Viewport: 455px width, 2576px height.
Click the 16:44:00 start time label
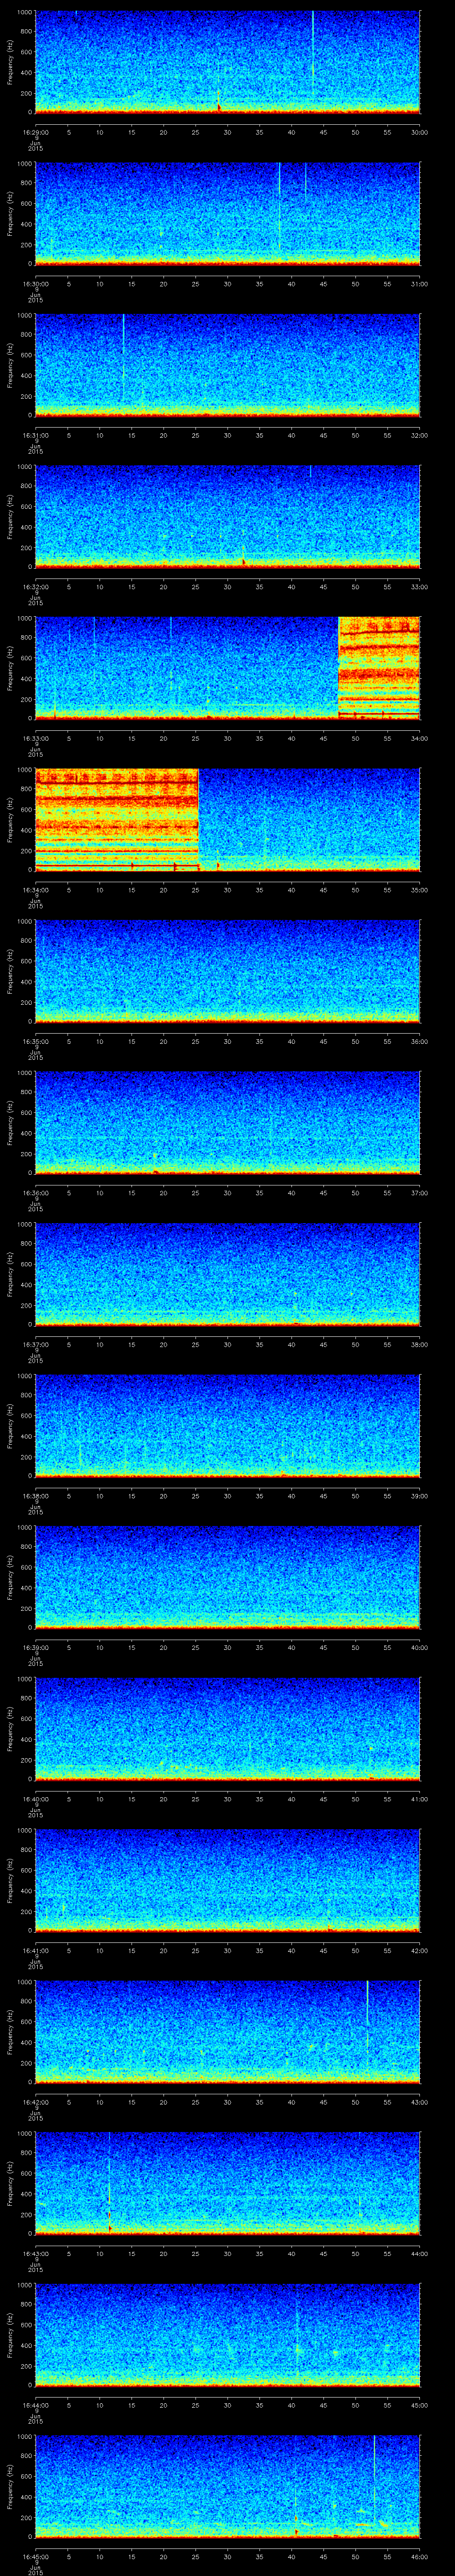35,2405
